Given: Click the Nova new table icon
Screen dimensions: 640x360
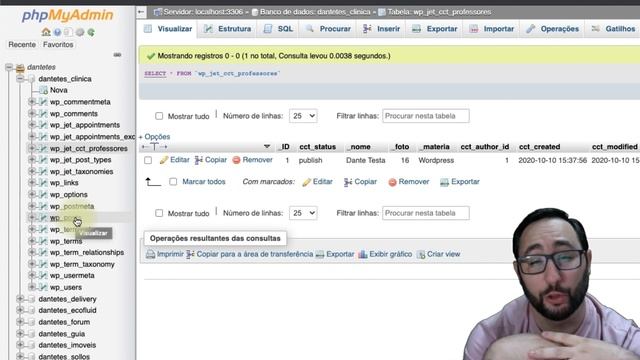Looking at the screenshot, I should 43,90.
